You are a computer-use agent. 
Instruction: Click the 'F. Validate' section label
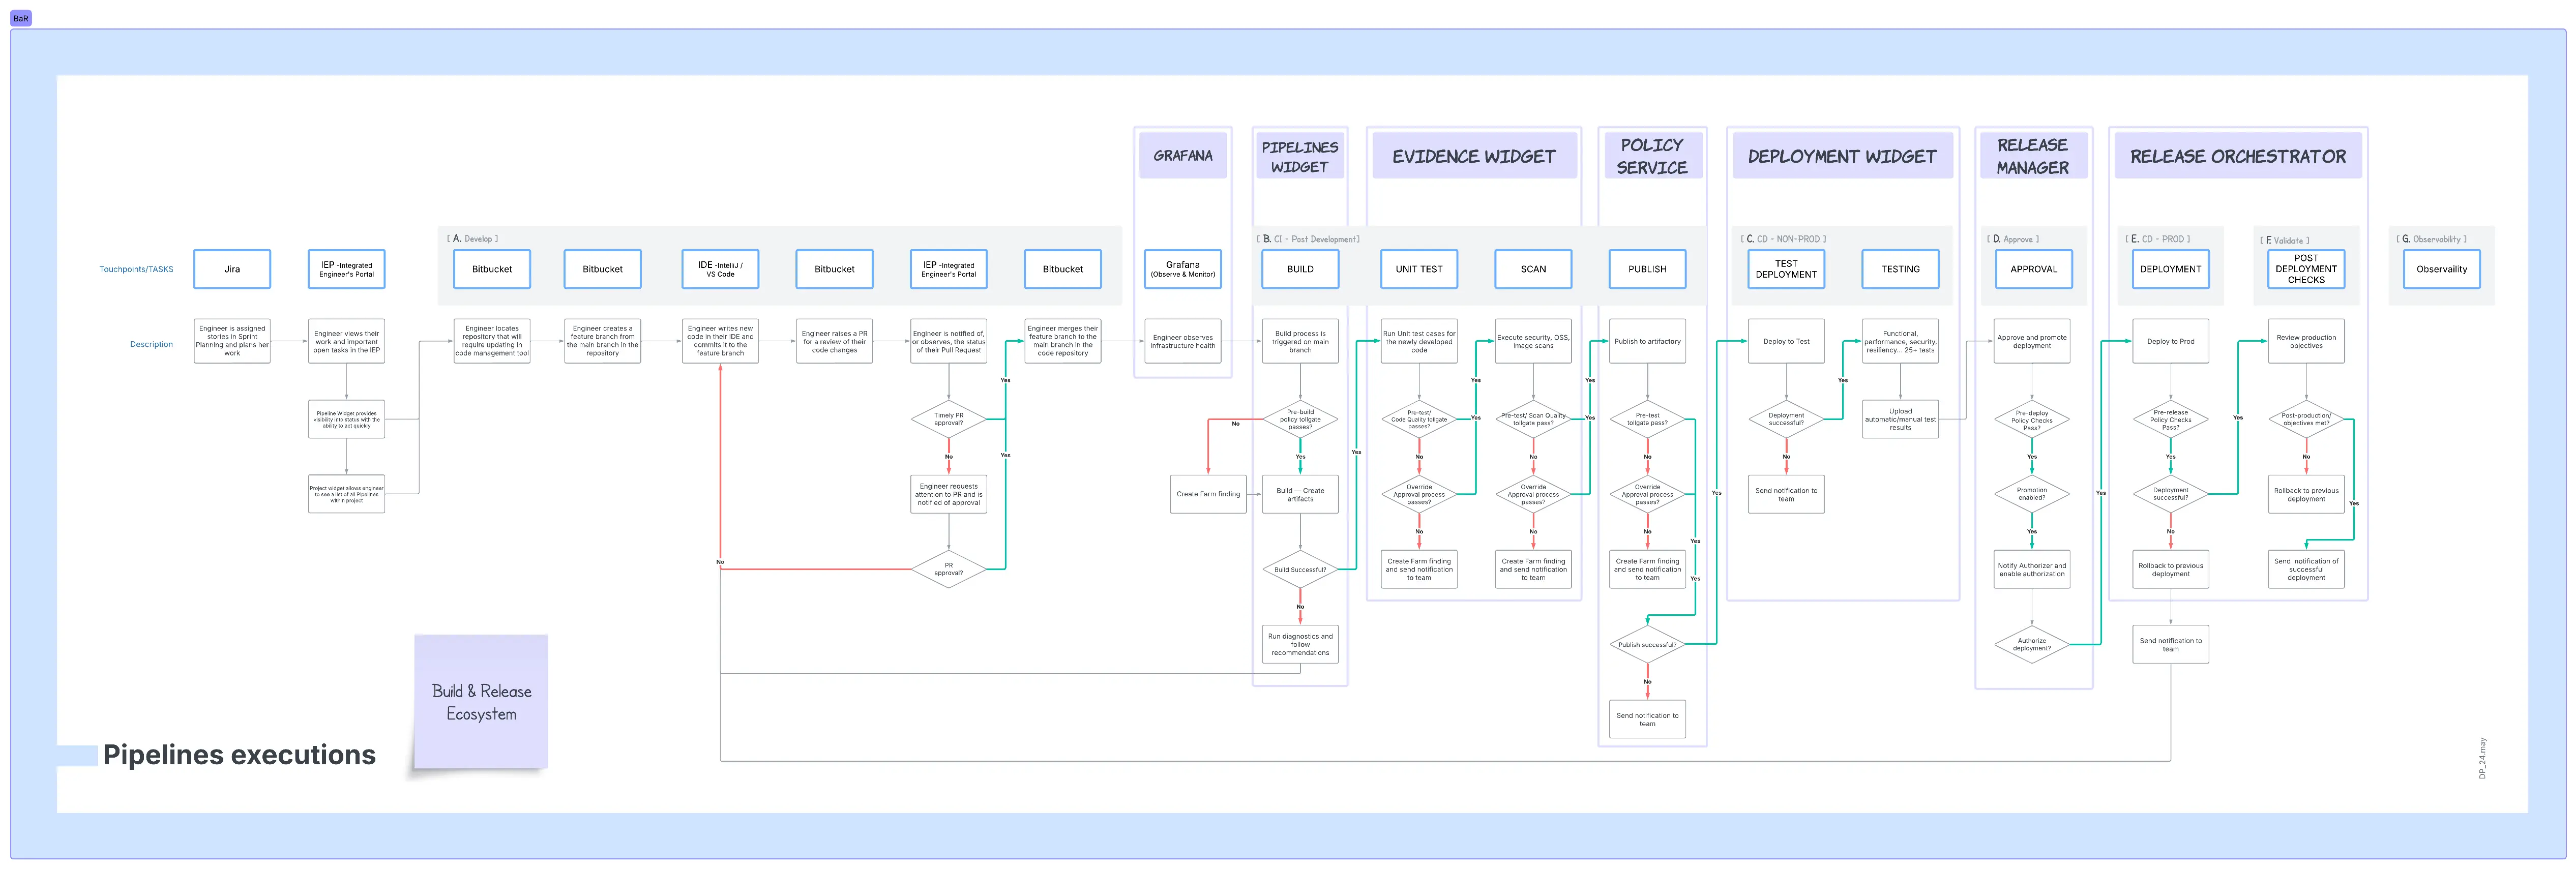[x=2285, y=240]
